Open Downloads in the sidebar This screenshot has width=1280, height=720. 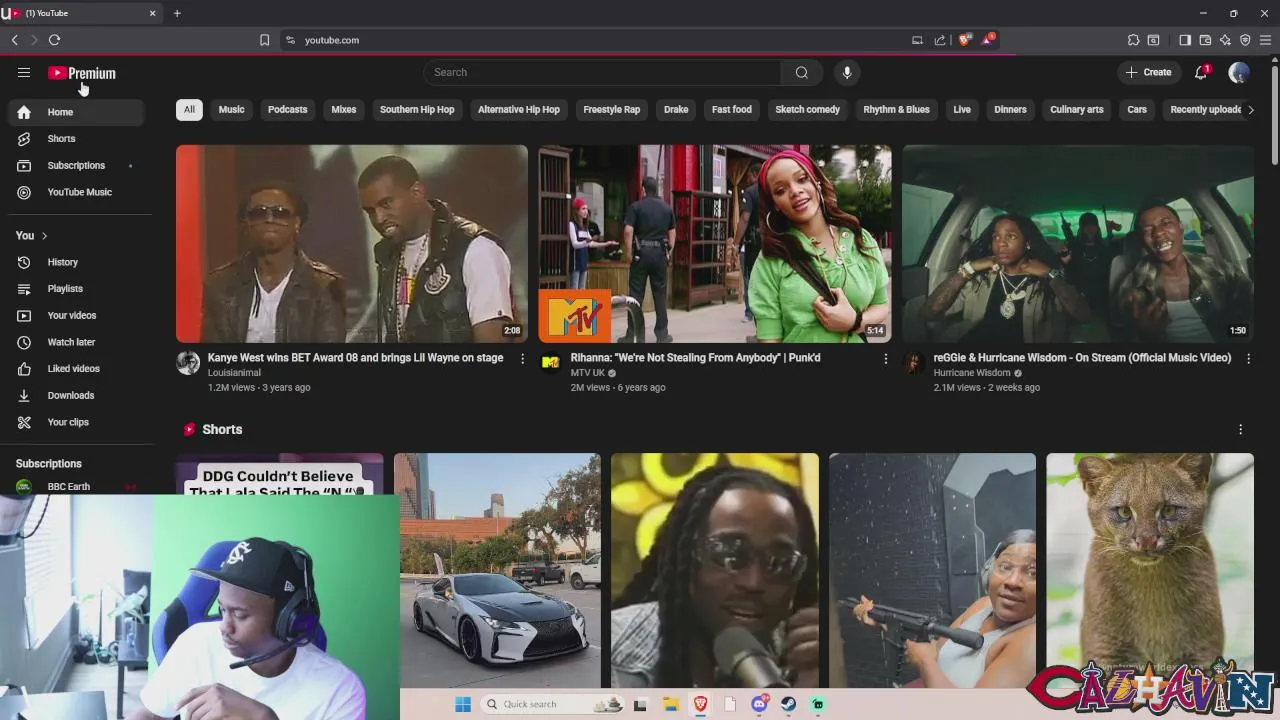click(76, 395)
